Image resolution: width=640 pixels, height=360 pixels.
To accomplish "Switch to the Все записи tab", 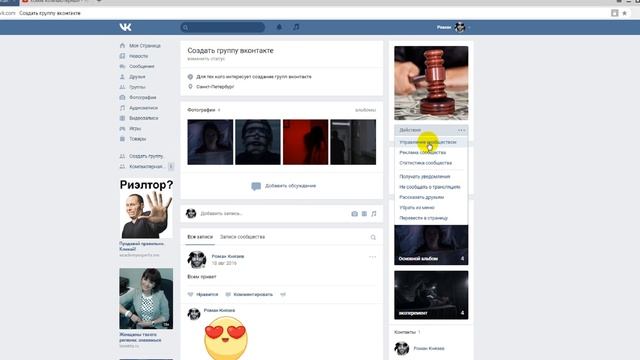I will 200,237.
